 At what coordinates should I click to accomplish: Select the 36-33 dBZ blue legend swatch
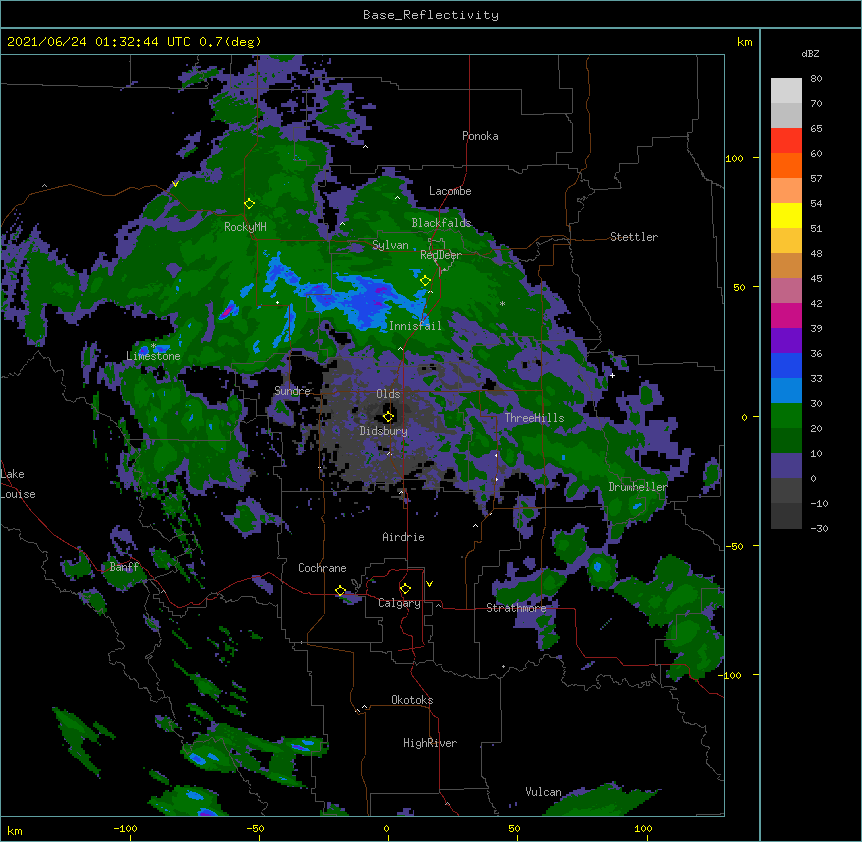tap(786, 365)
